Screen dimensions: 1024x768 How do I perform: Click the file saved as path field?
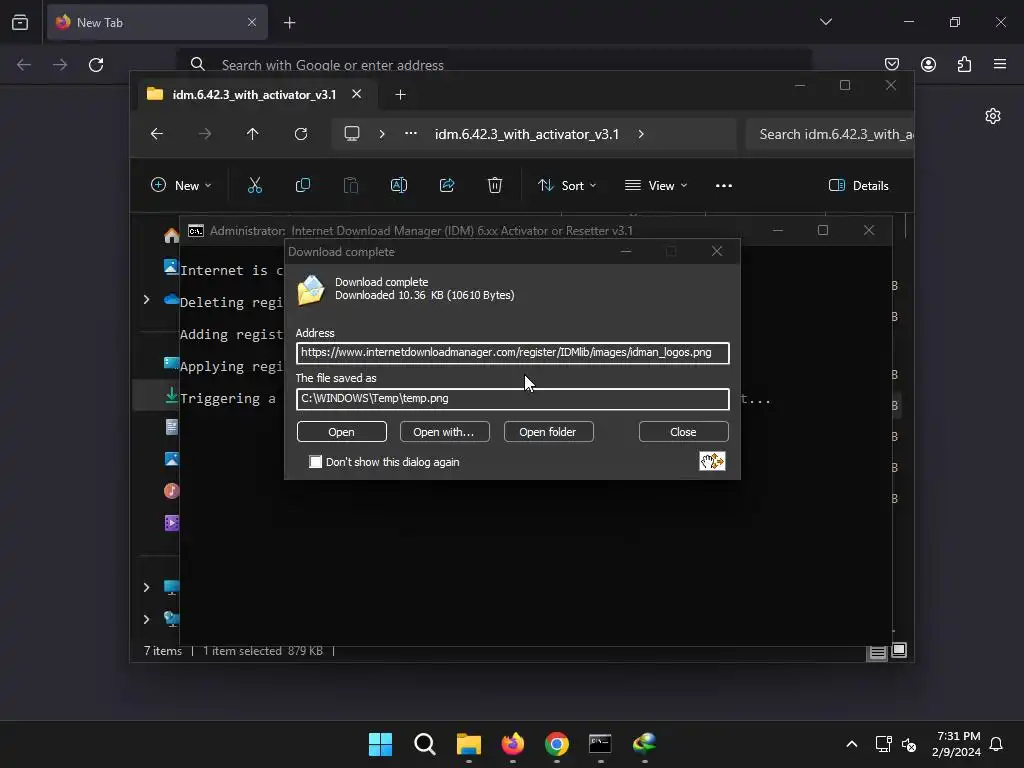tap(513, 398)
